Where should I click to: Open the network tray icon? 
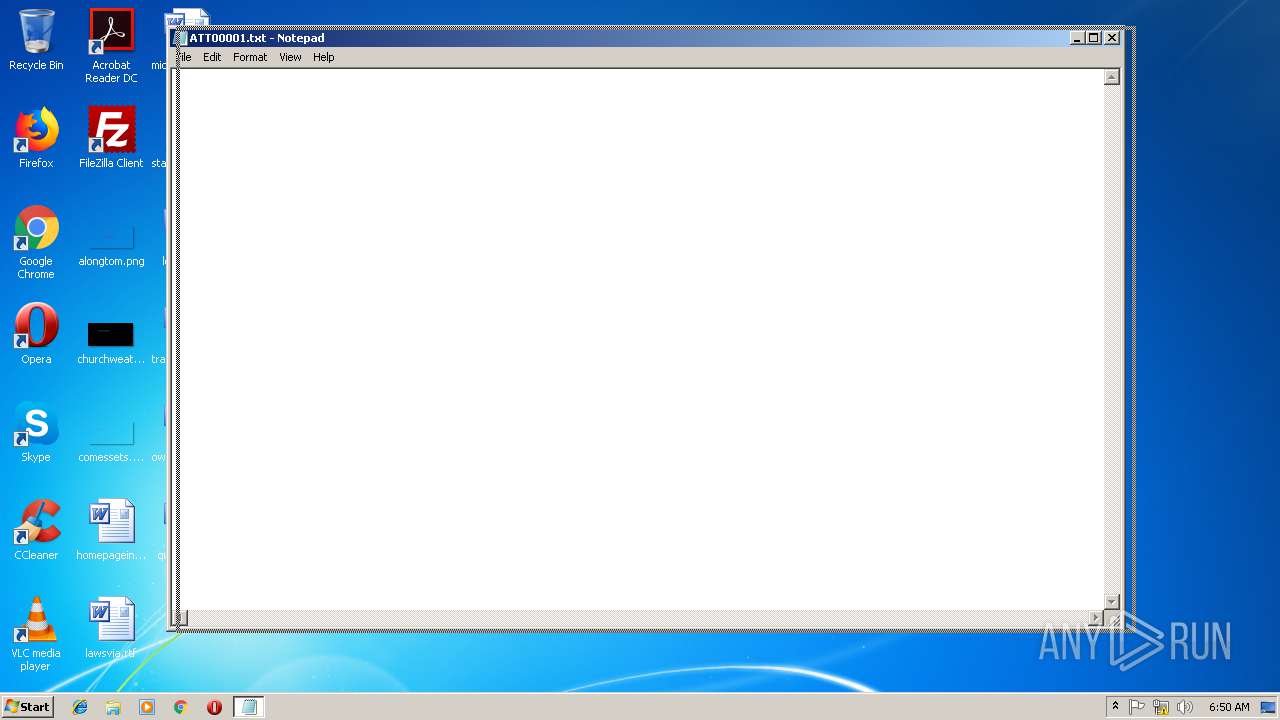click(x=1161, y=707)
